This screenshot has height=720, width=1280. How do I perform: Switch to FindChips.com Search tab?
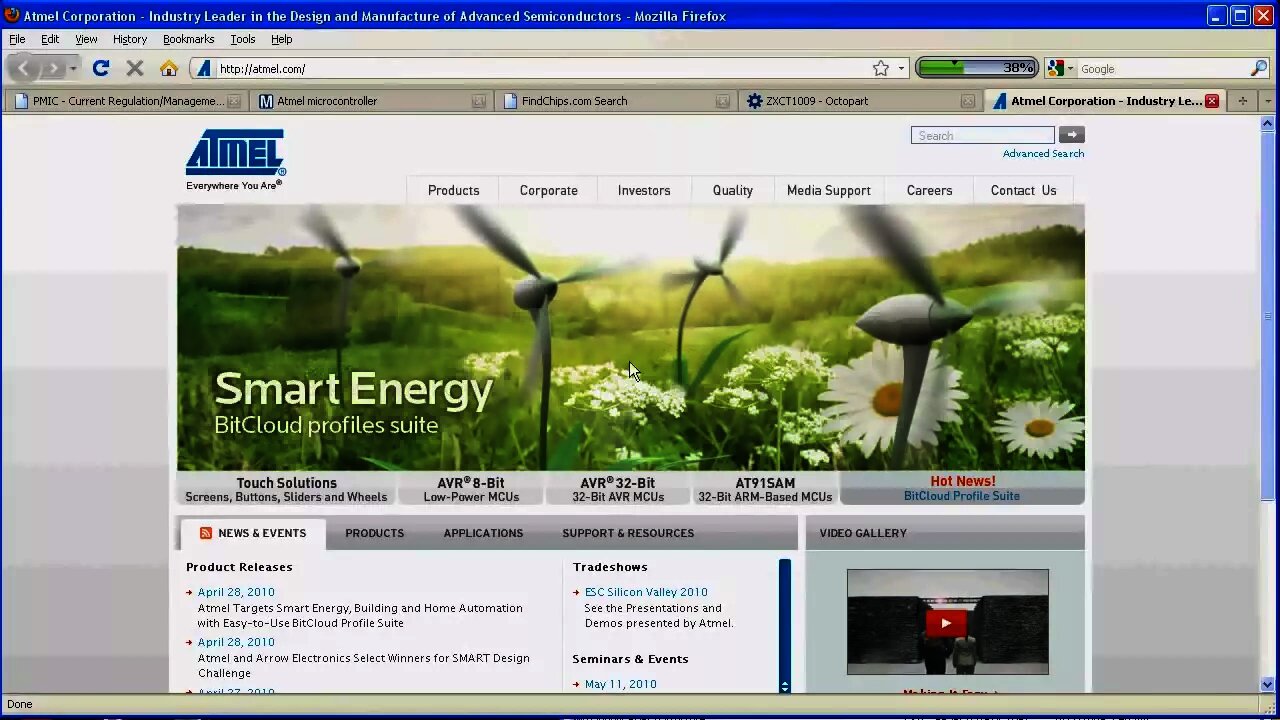[614, 101]
